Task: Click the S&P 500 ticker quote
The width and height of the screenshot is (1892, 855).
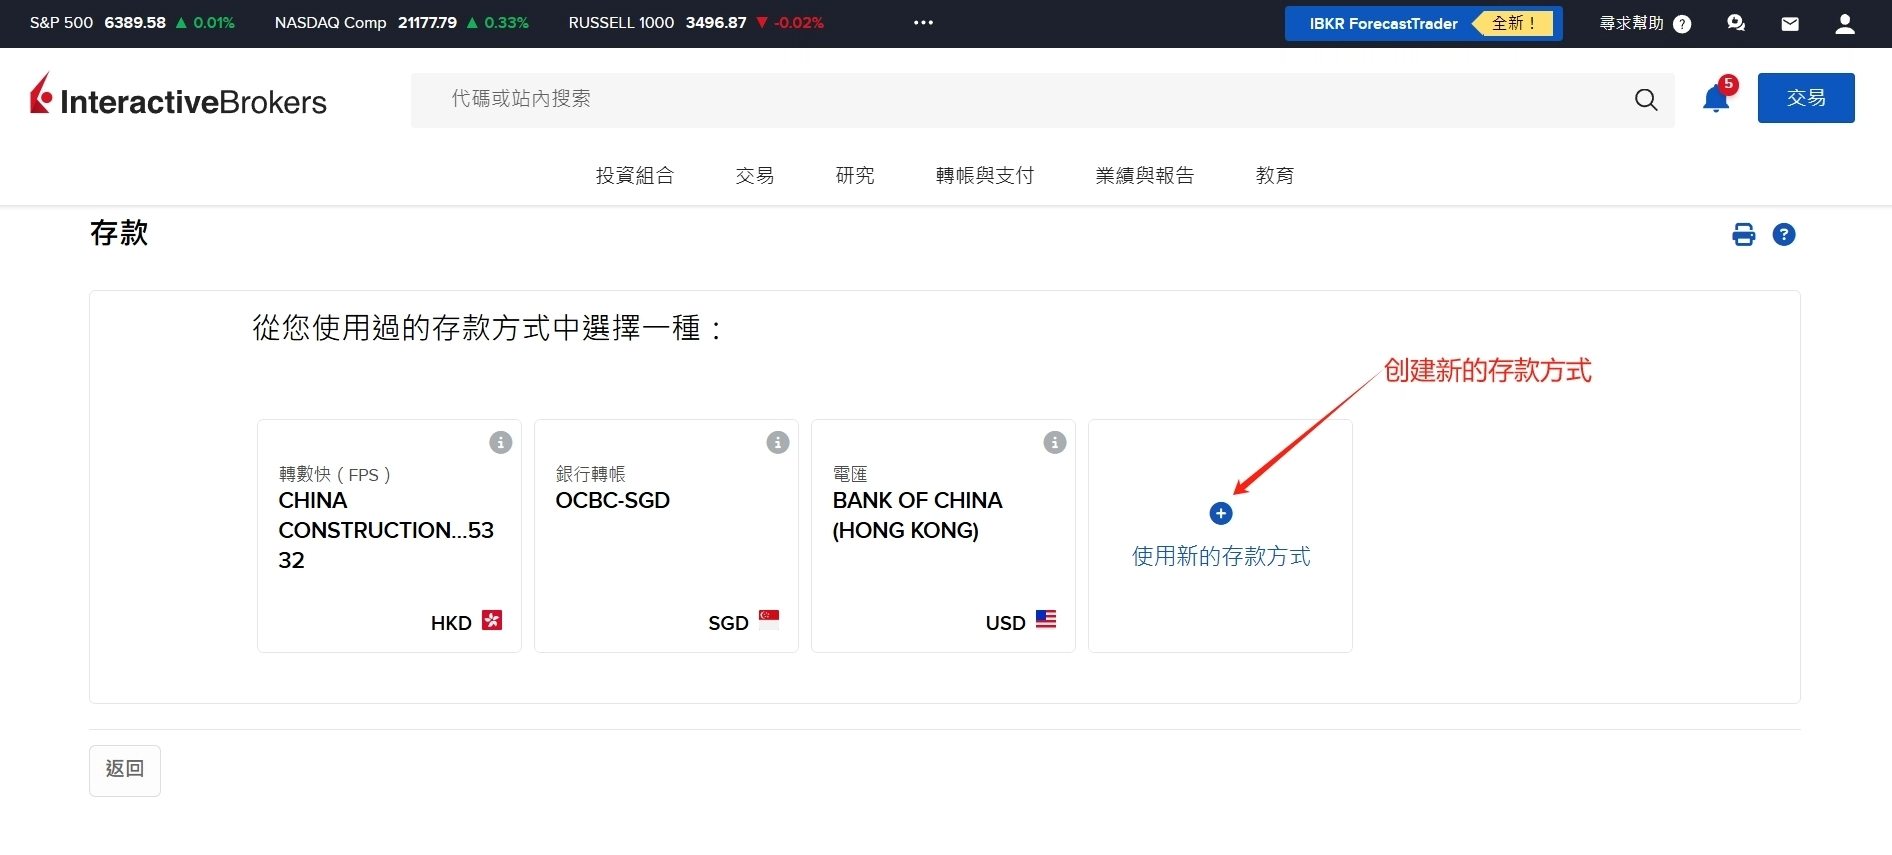Action: point(132,22)
